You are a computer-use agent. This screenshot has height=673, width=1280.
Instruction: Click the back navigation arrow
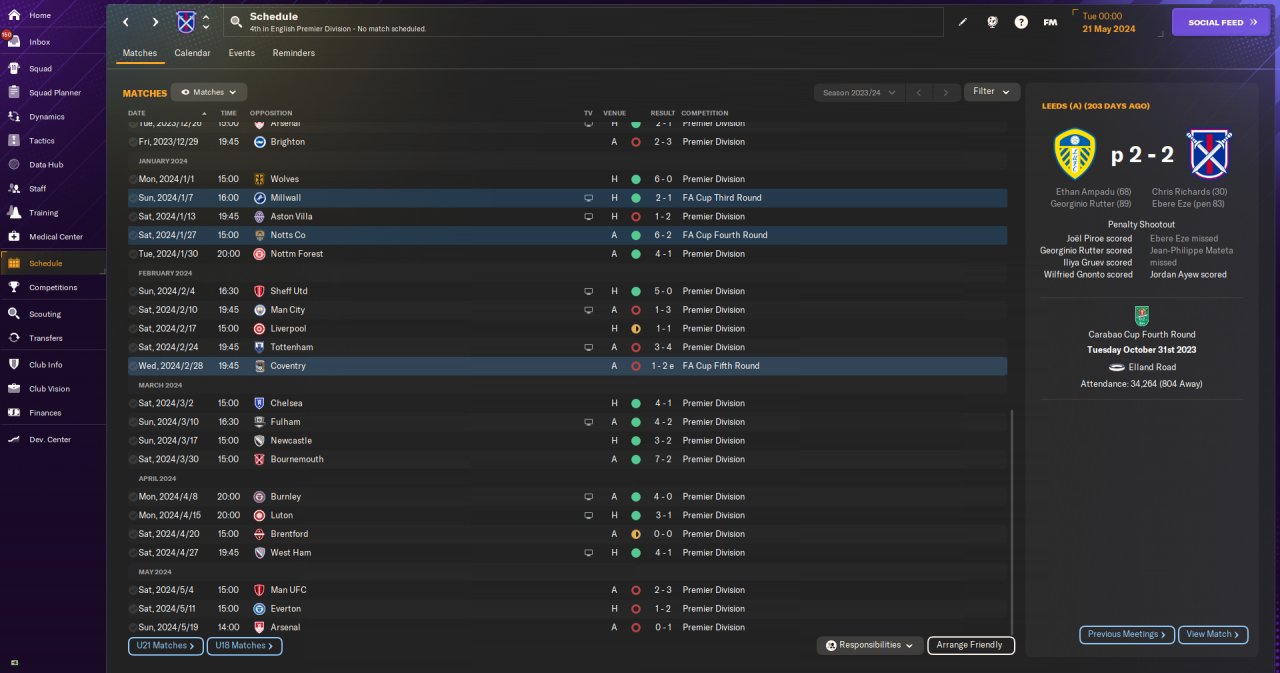126,22
